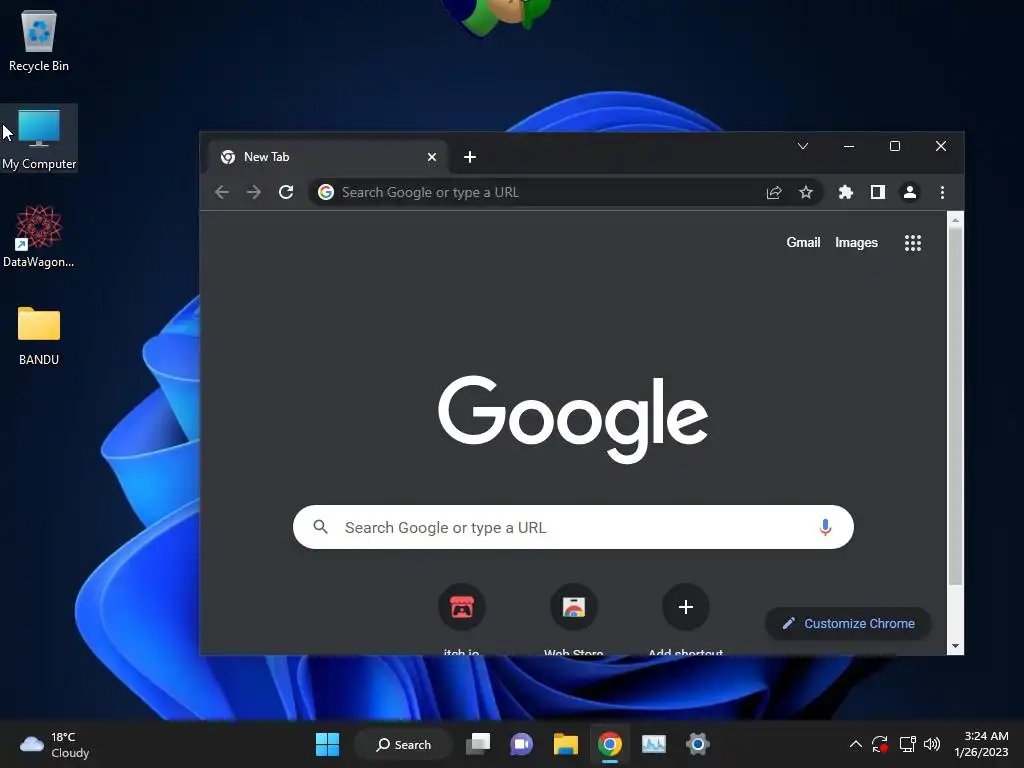
Task: Click the sync status tray icon
Action: [x=880, y=744]
